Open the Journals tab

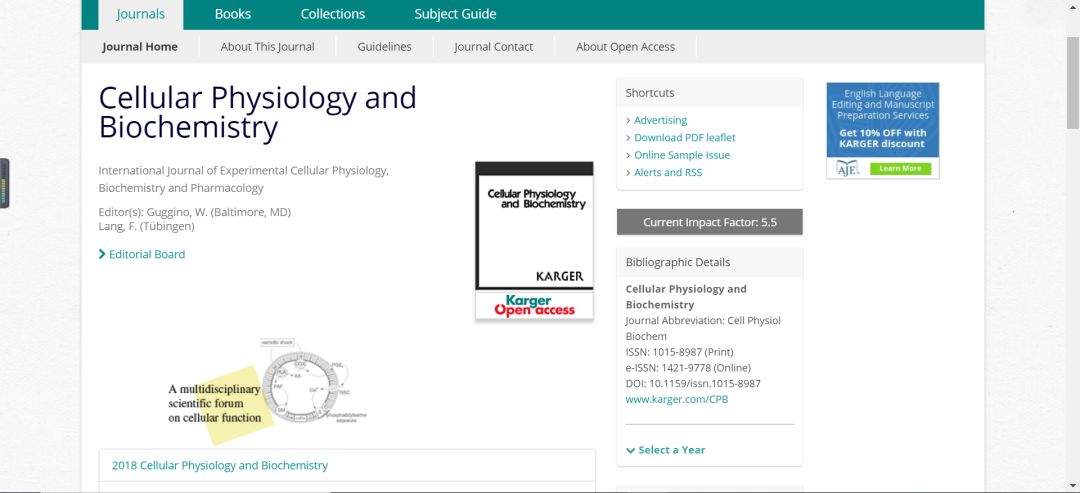pos(141,14)
